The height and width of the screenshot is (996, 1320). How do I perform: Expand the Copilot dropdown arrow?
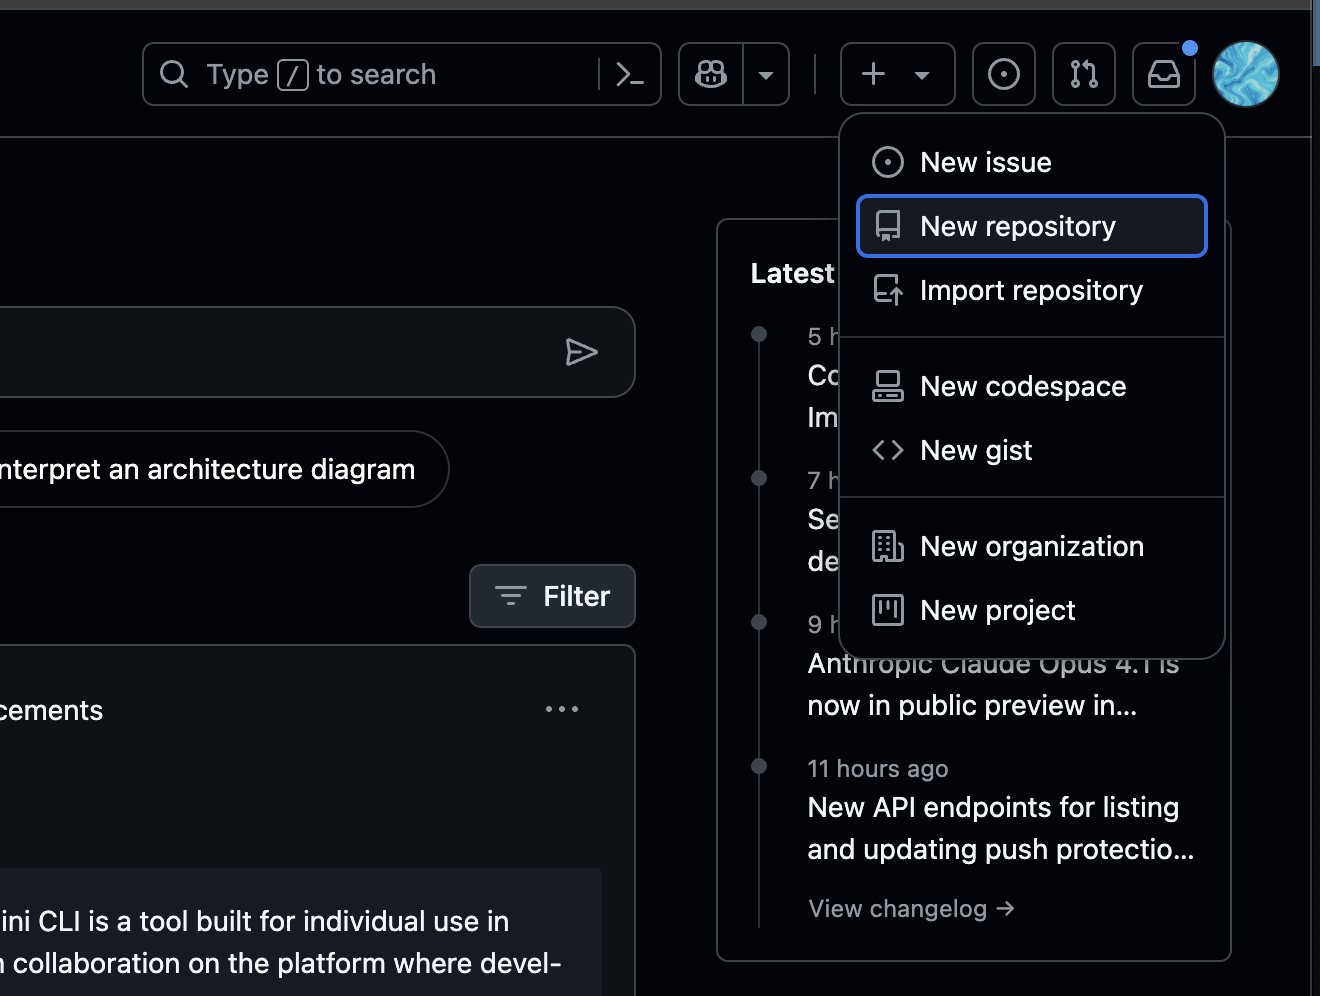(766, 74)
